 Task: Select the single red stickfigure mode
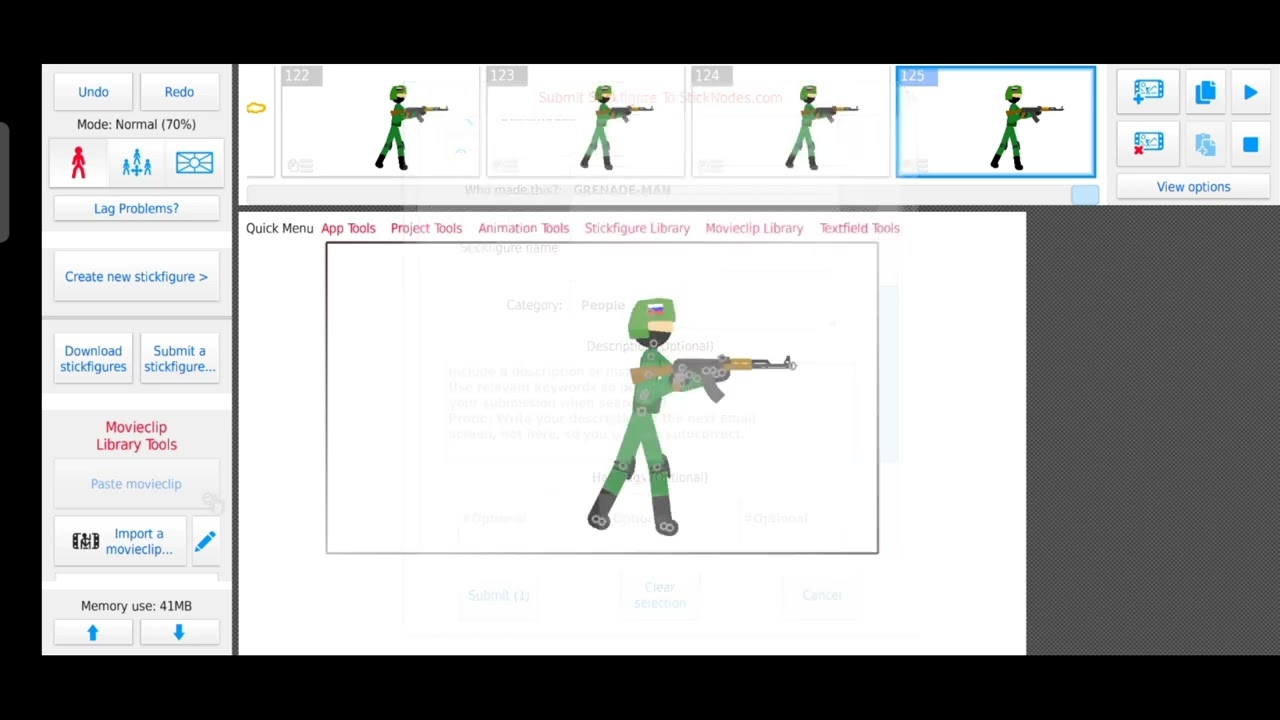(78, 163)
